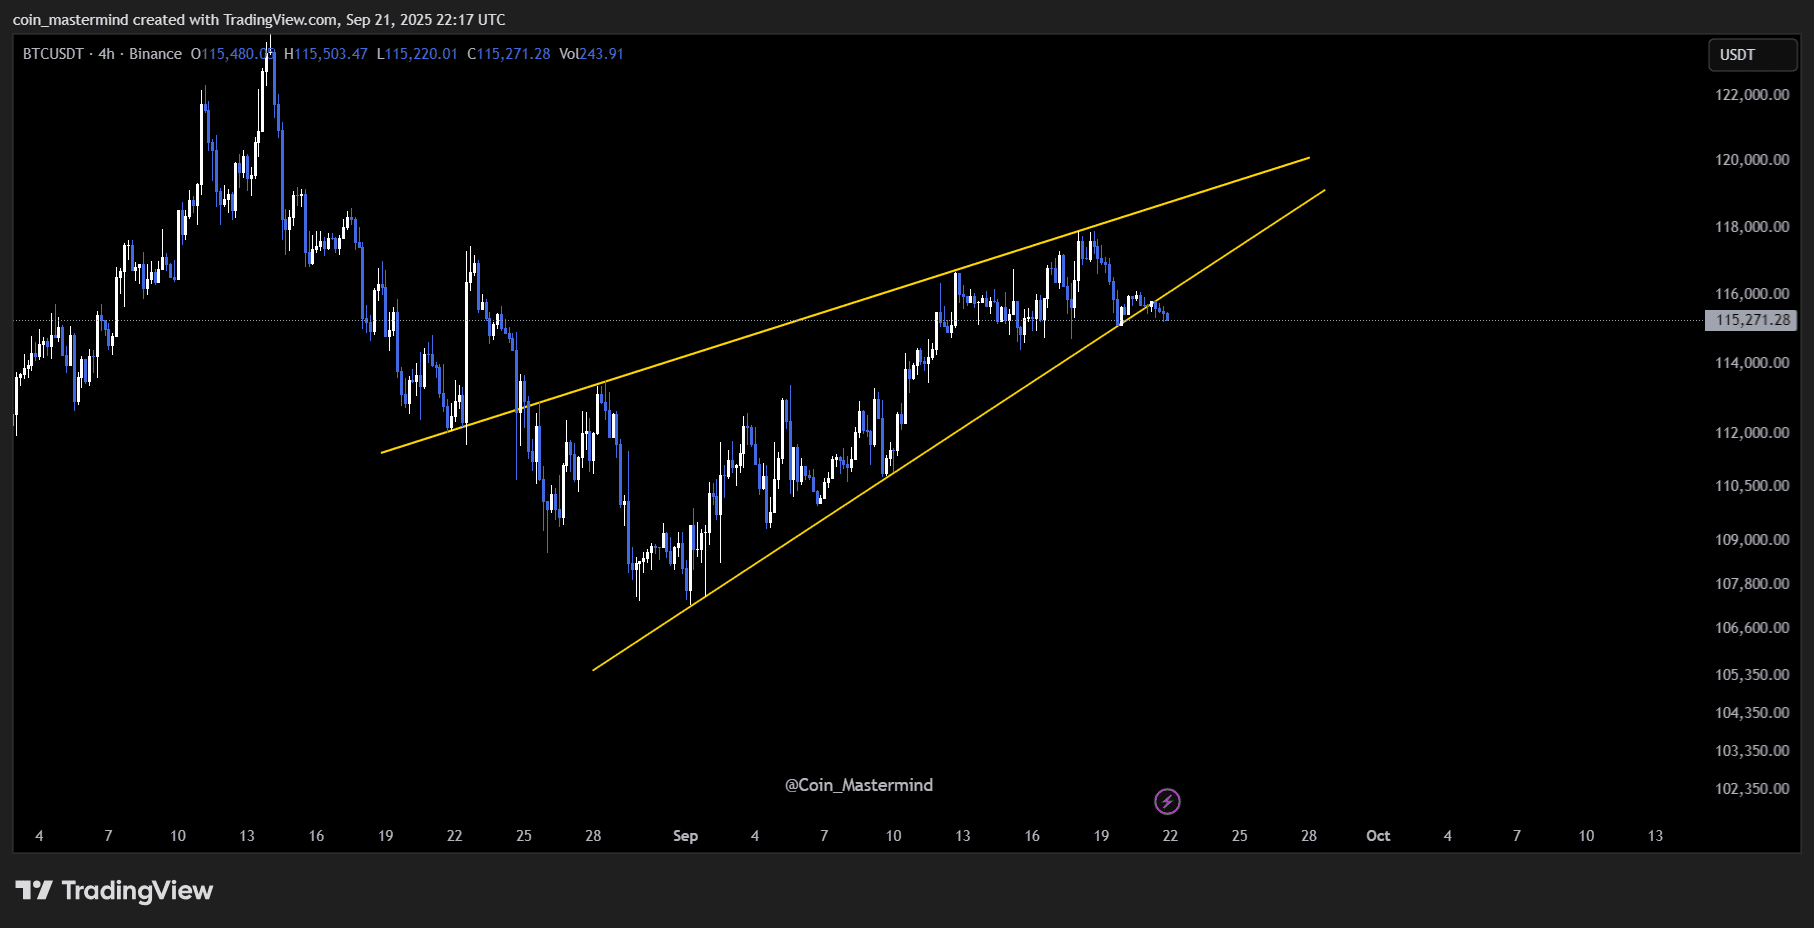Click the 102,350.00 price axis label
1814x928 pixels.
[x=1752, y=789]
